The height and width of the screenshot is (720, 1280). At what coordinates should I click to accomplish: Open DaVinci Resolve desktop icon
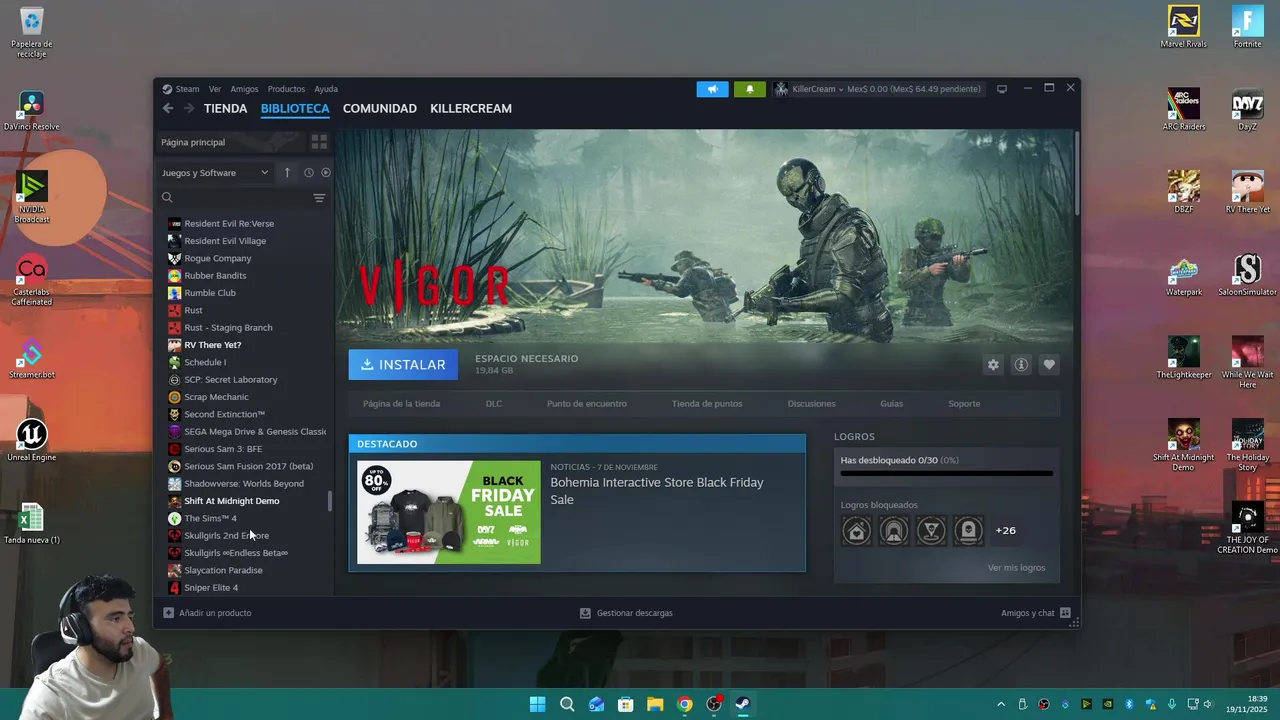(x=31, y=110)
